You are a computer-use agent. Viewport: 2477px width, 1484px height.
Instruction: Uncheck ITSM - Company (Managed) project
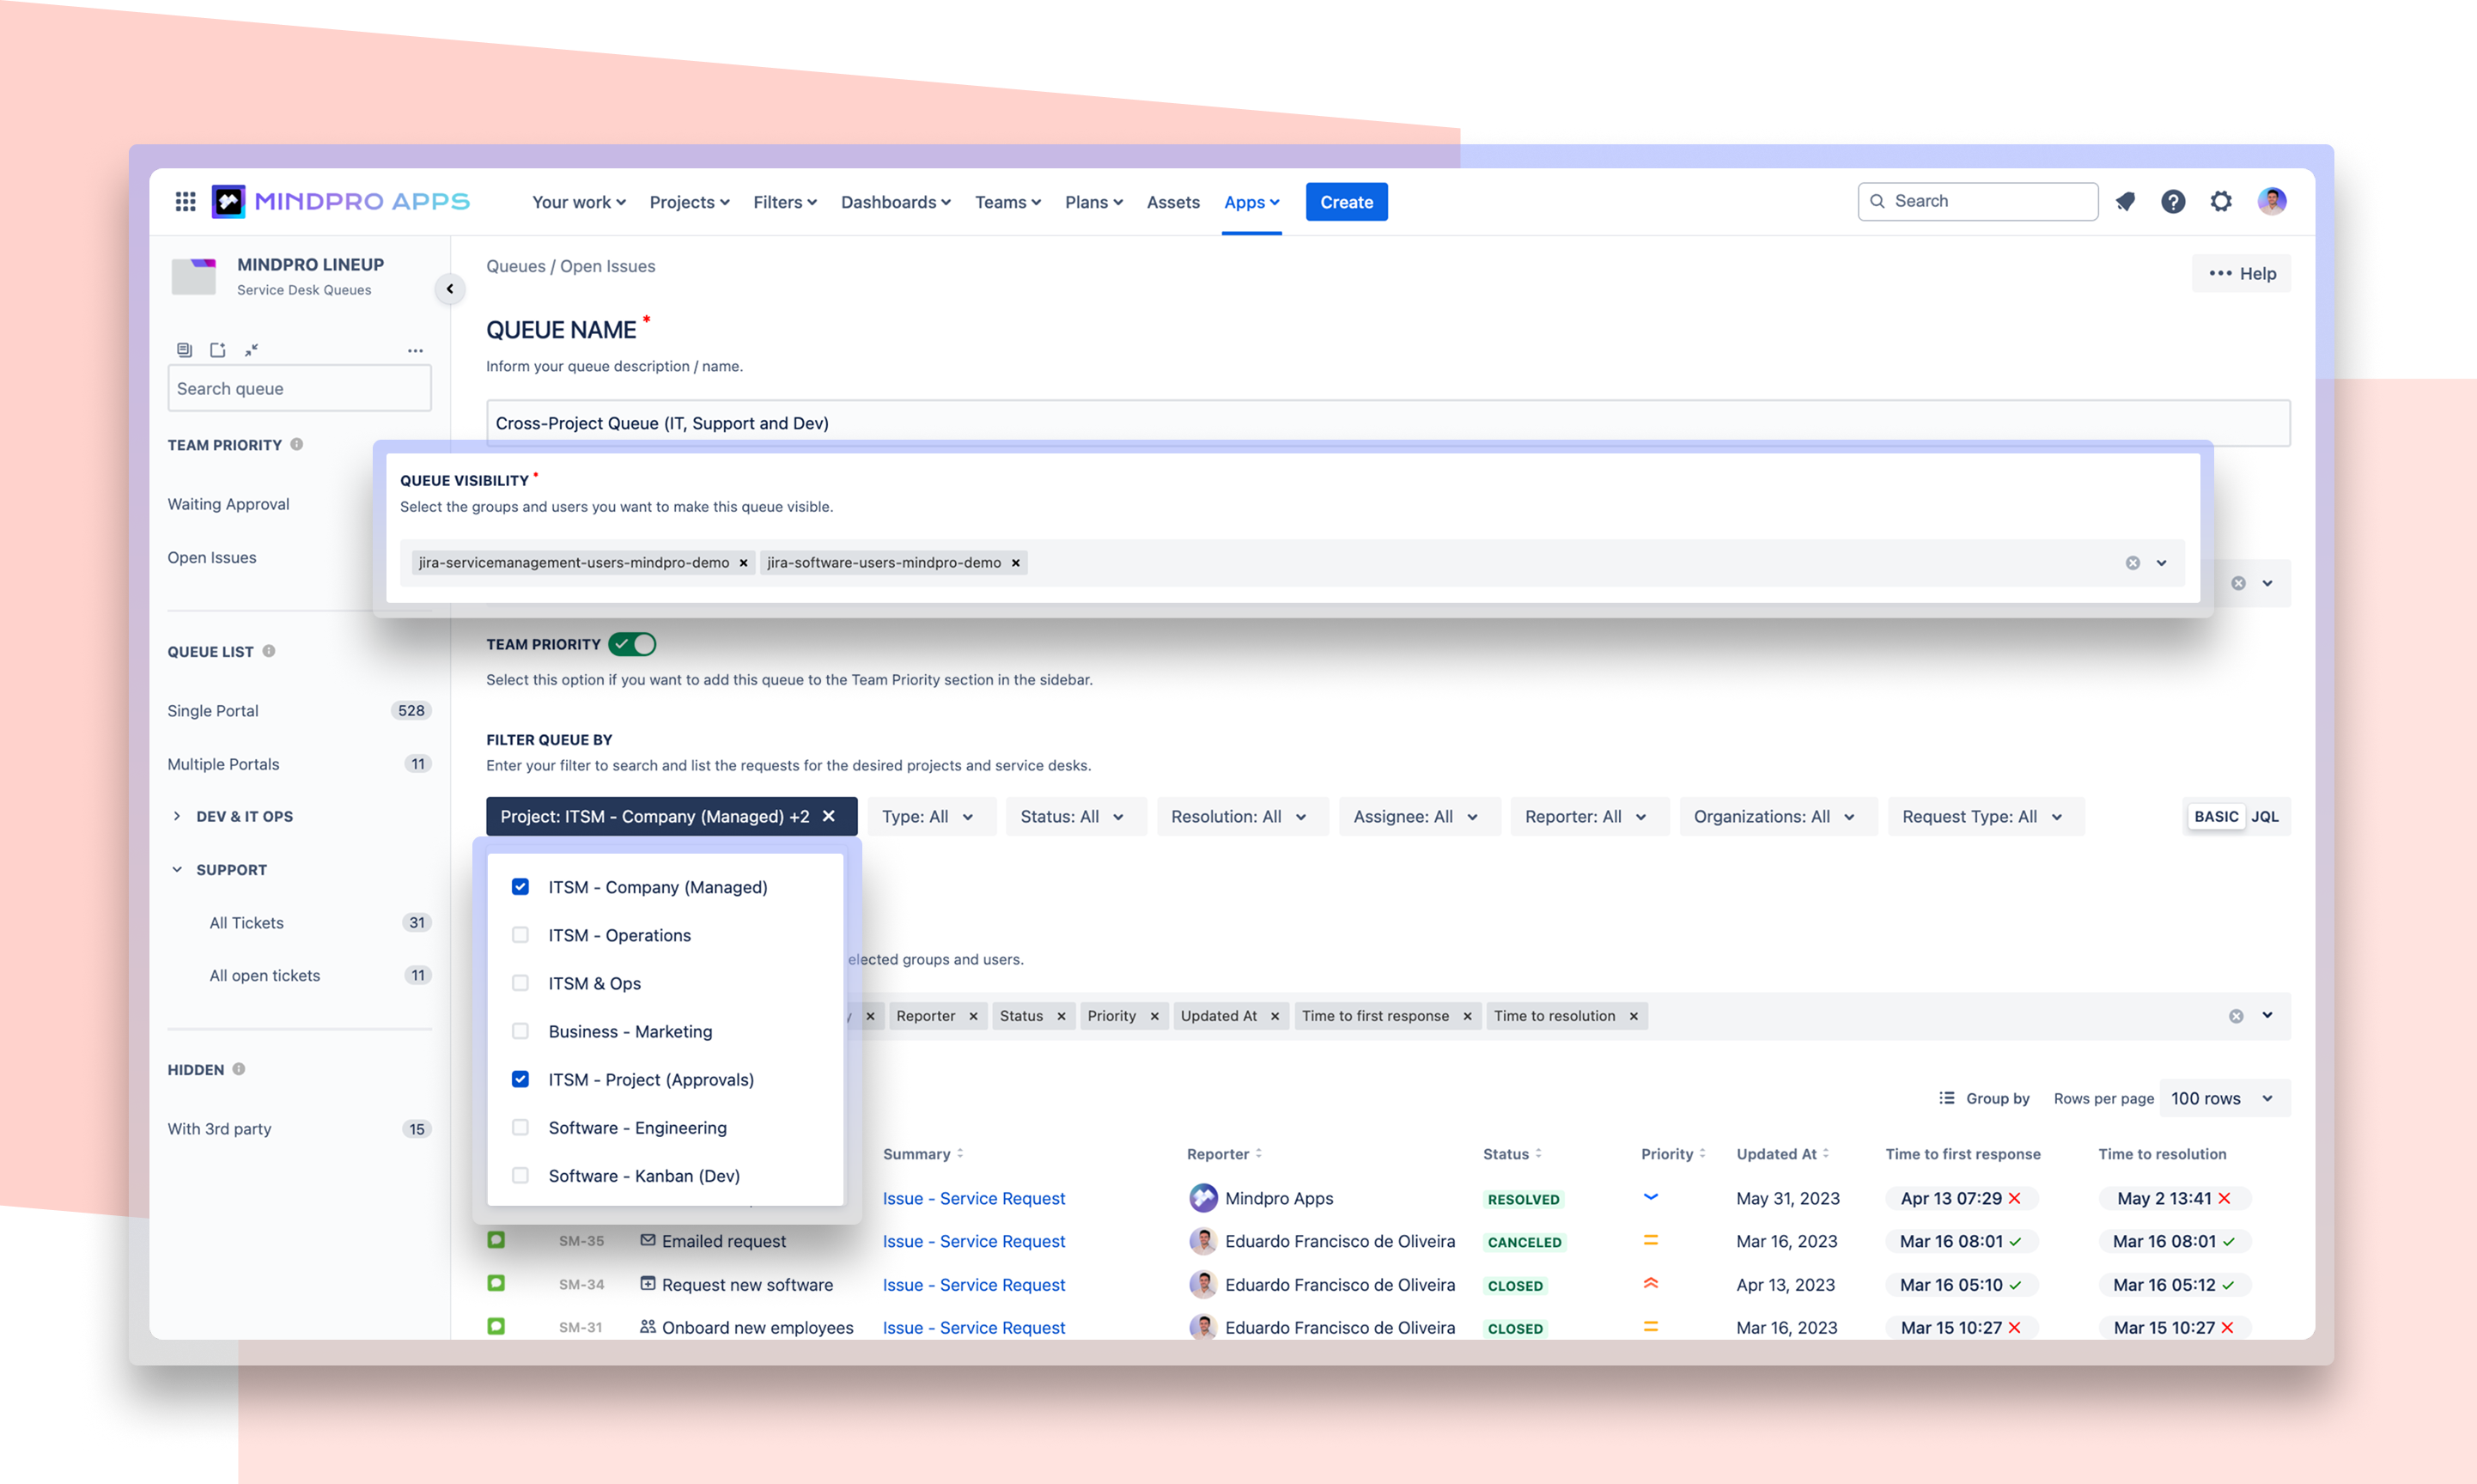point(520,887)
